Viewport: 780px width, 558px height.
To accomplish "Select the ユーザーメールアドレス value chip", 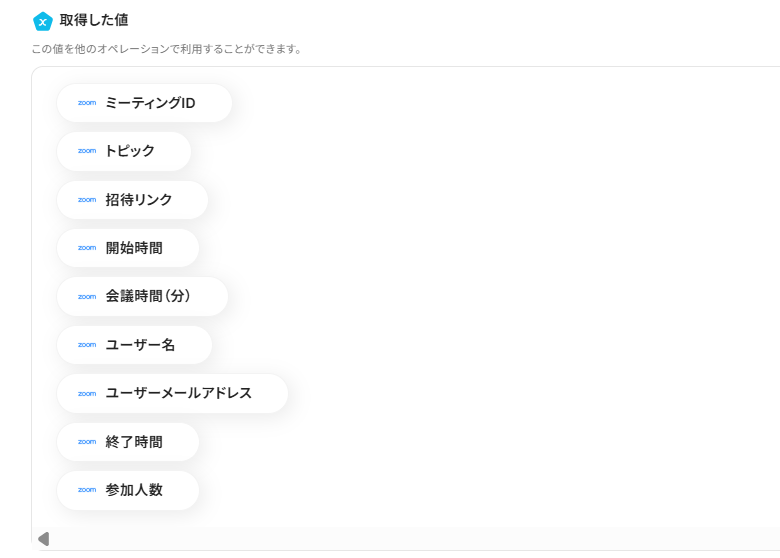I will click(x=173, y=393).
